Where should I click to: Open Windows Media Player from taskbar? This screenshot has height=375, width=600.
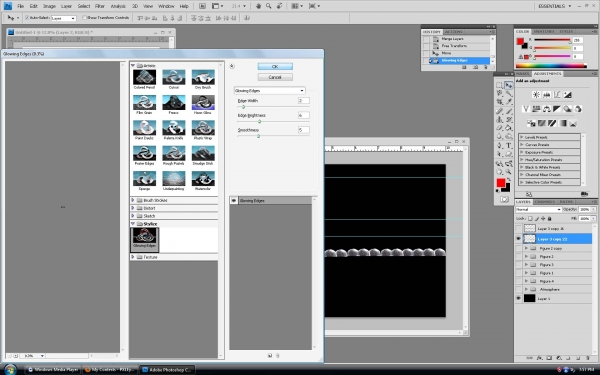53,370
